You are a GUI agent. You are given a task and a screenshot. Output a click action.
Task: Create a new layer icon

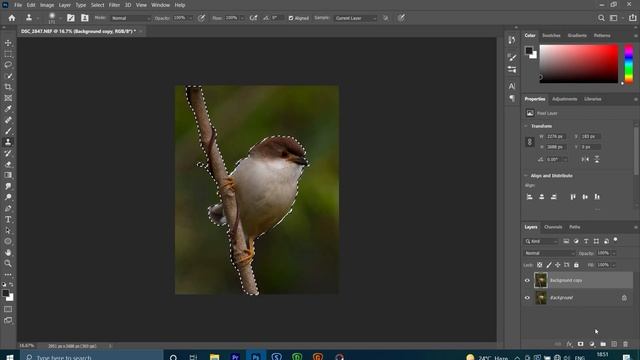614,344
